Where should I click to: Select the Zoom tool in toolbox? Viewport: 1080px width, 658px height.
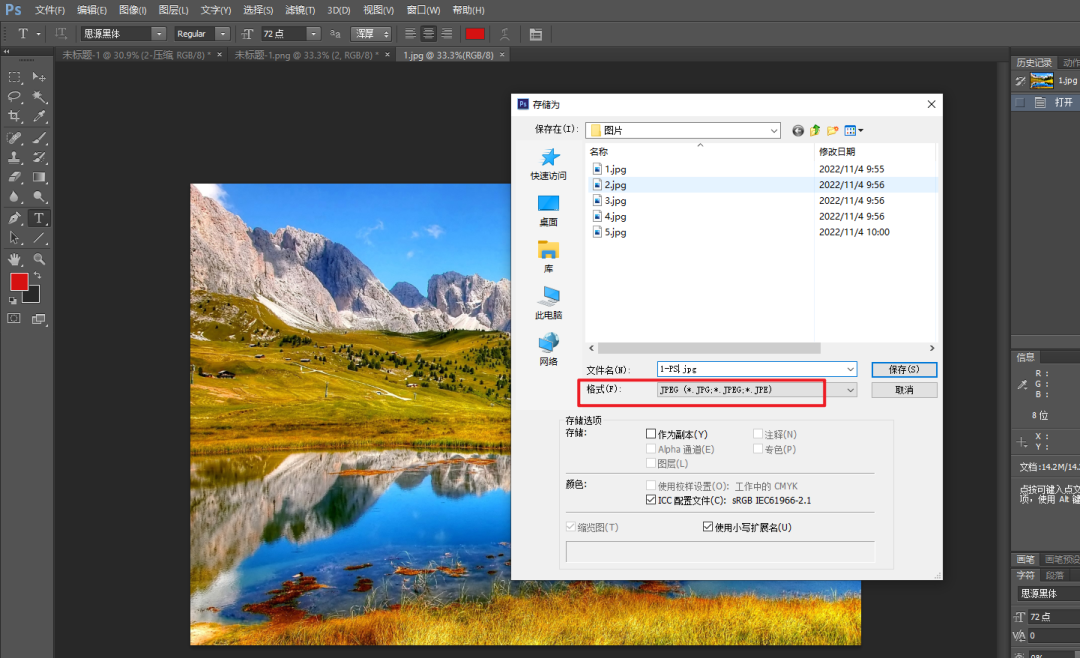click(39, 259)
